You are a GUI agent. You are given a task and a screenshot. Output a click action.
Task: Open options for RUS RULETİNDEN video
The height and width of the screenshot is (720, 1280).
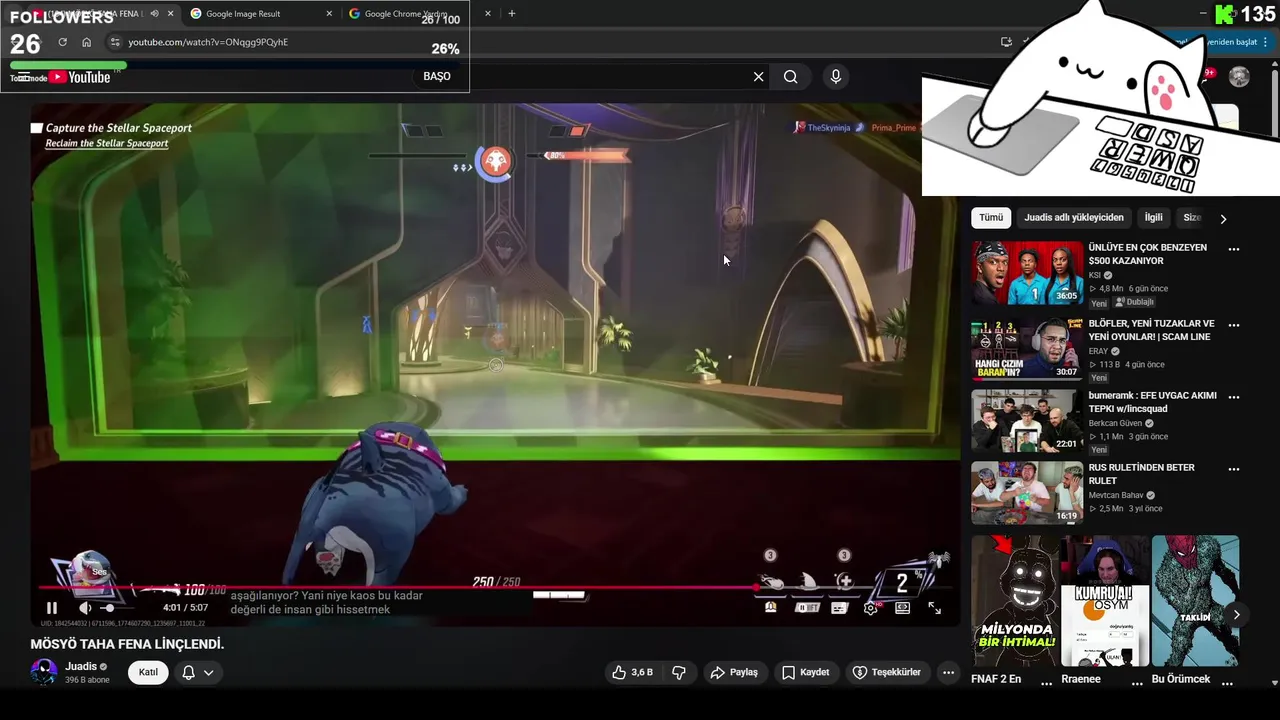click(1234, 469)
